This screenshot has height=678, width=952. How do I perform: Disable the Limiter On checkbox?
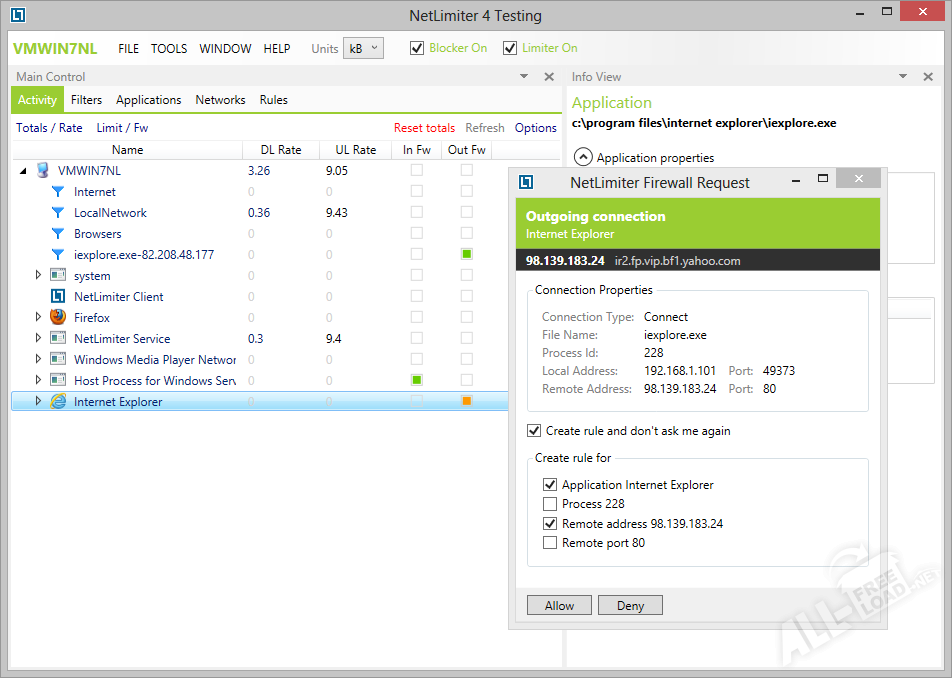510,48
